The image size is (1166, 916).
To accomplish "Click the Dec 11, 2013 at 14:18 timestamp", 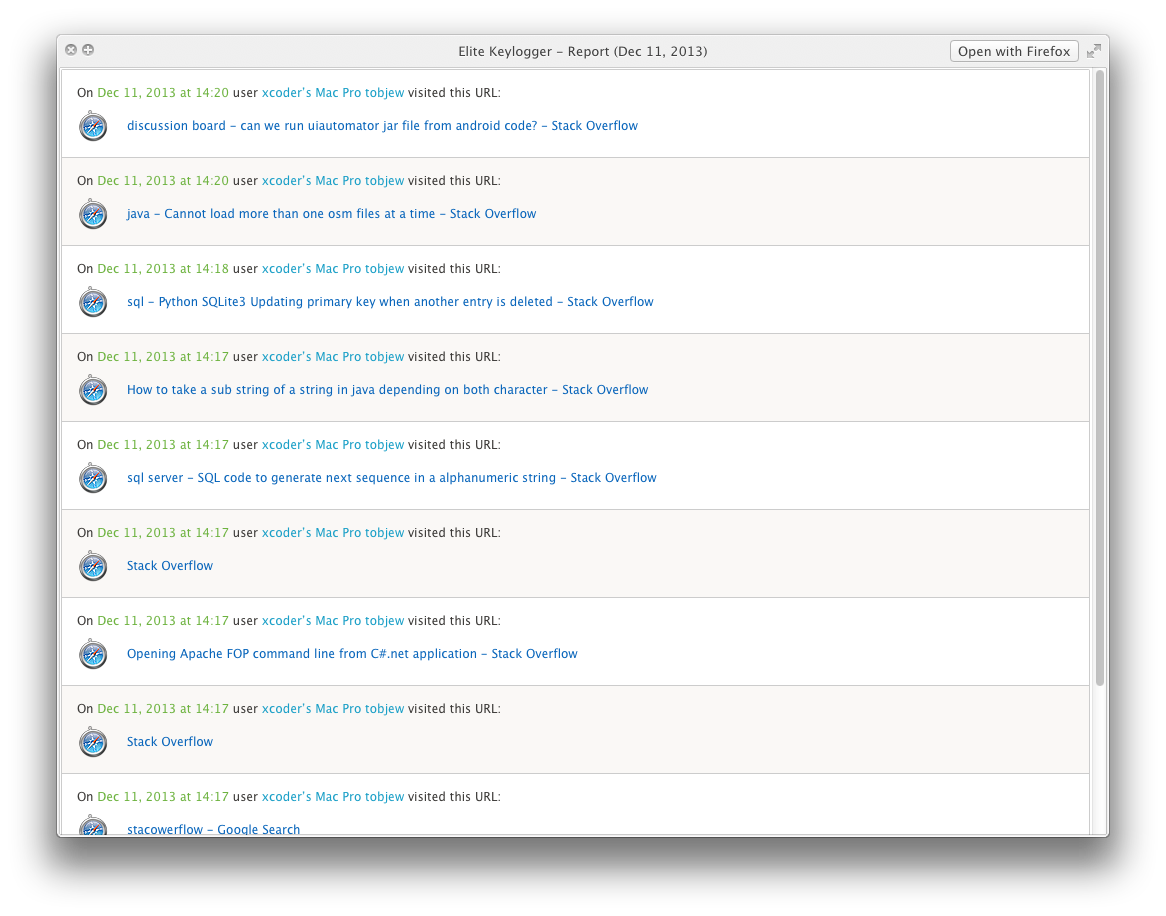I will pos(165,268).
